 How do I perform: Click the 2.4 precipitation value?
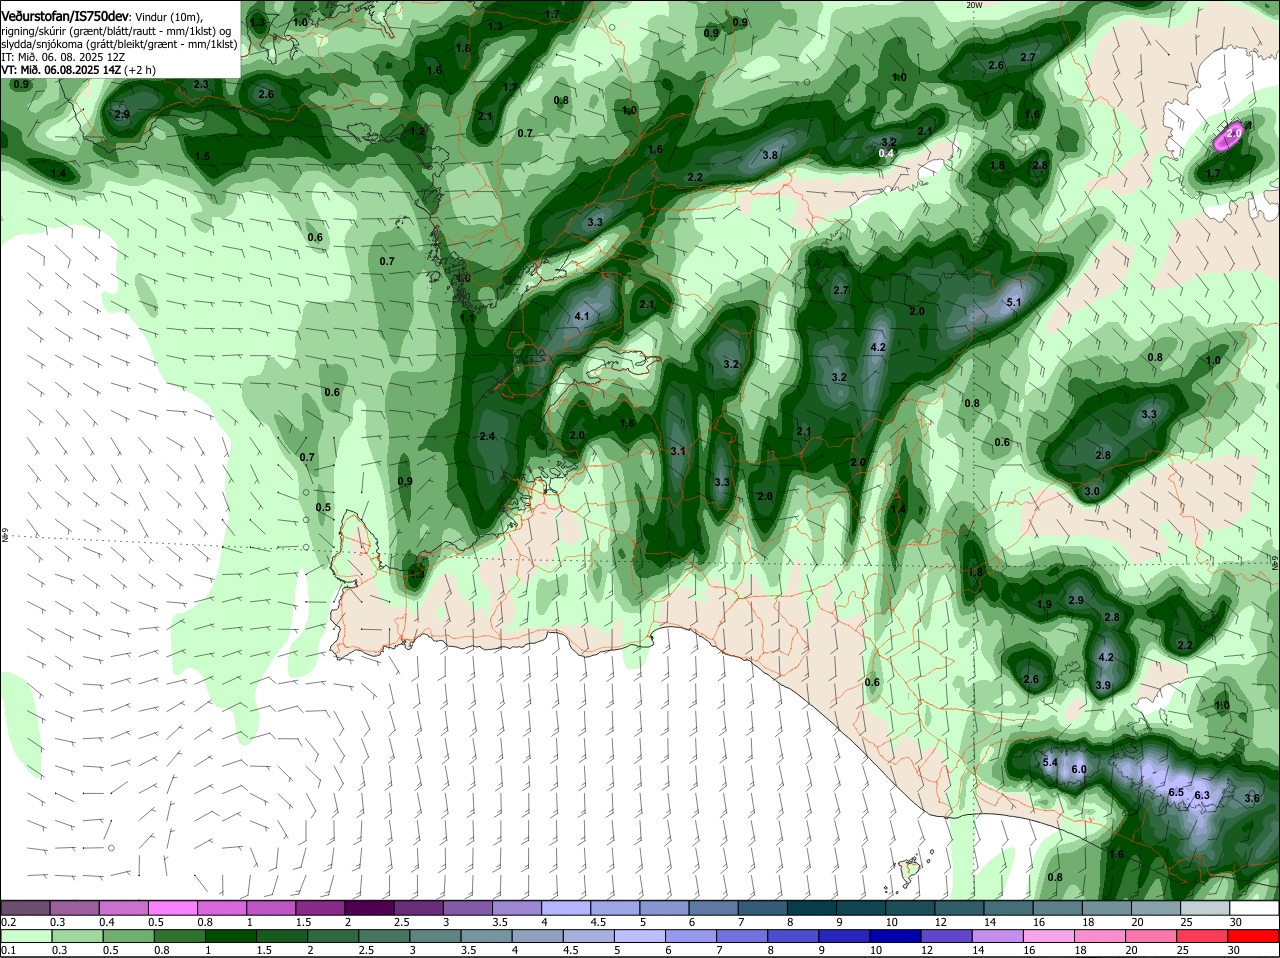(x=488, y=436)
